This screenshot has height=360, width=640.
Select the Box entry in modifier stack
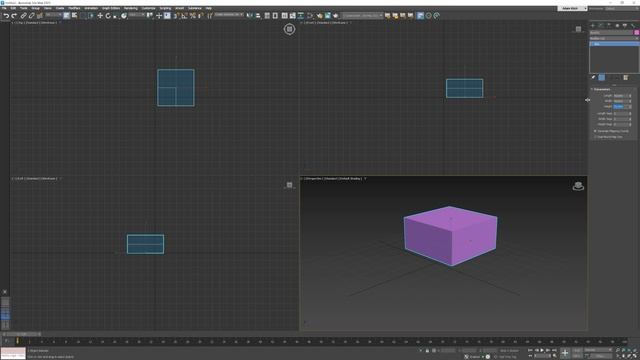[614, 44]
